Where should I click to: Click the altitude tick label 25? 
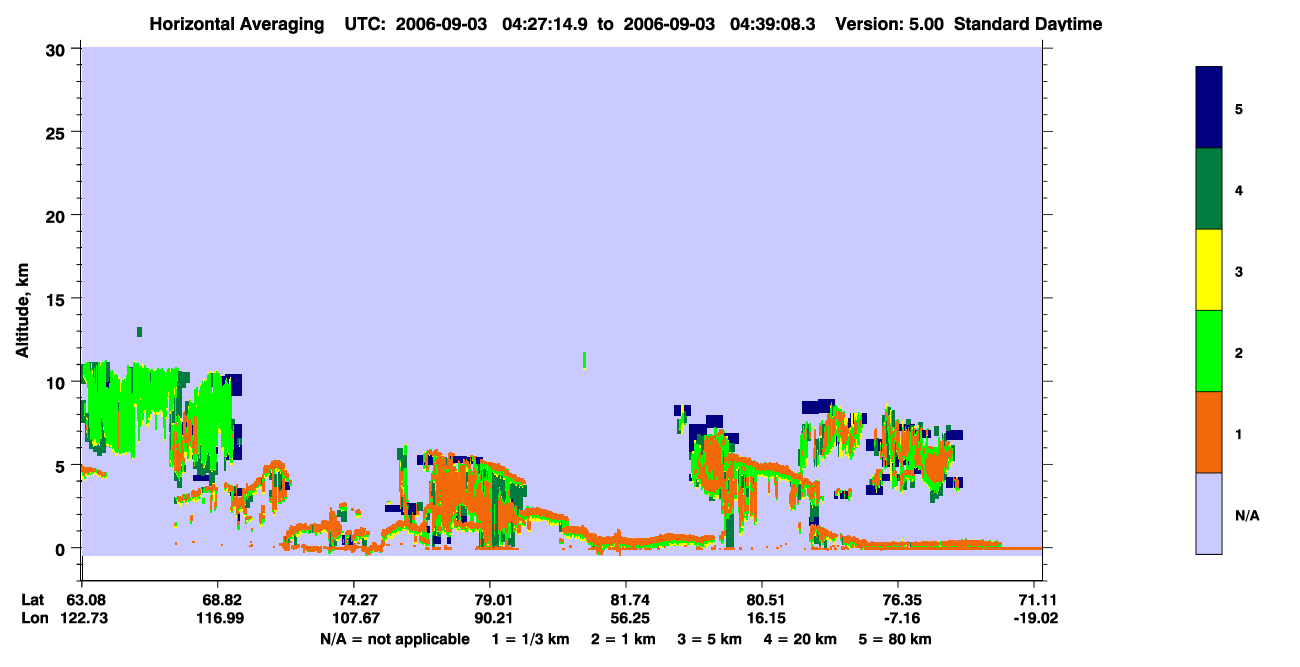coord(57,132)
